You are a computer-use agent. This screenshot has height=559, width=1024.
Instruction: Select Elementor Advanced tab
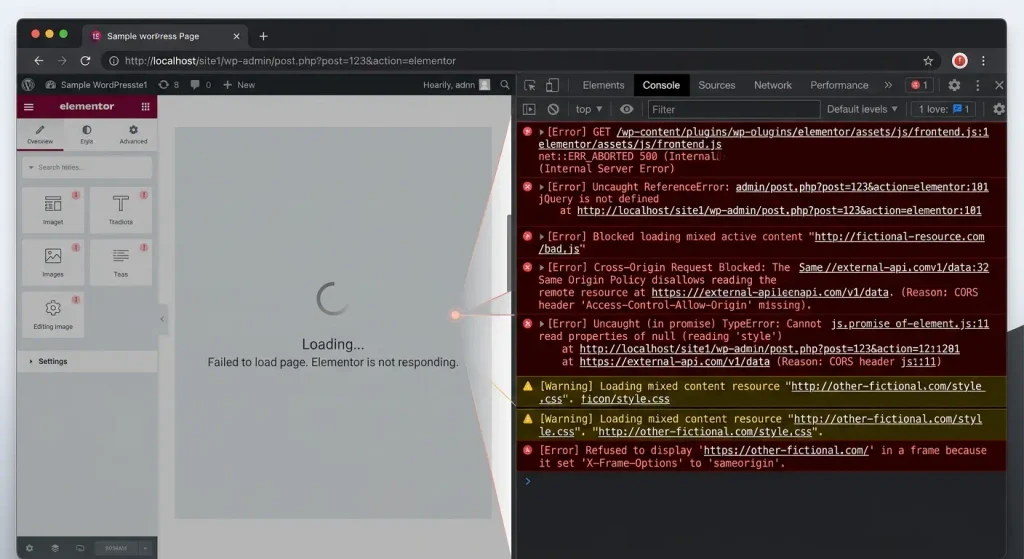coord(133,135)
